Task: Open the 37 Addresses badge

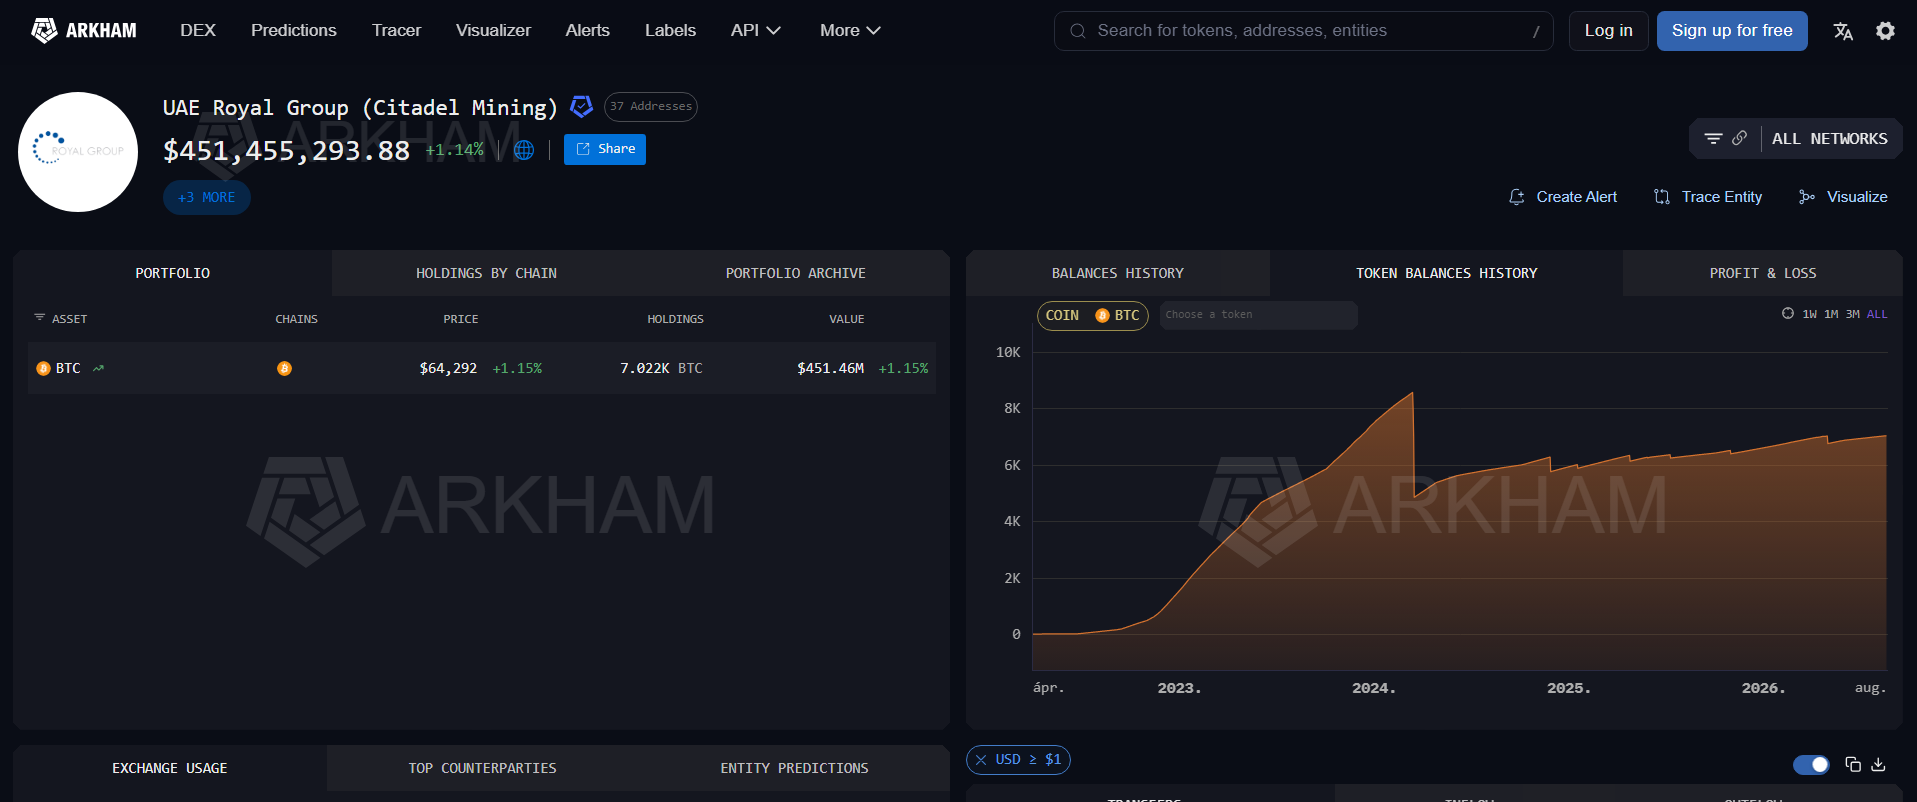Action: [x=651, y=107]
